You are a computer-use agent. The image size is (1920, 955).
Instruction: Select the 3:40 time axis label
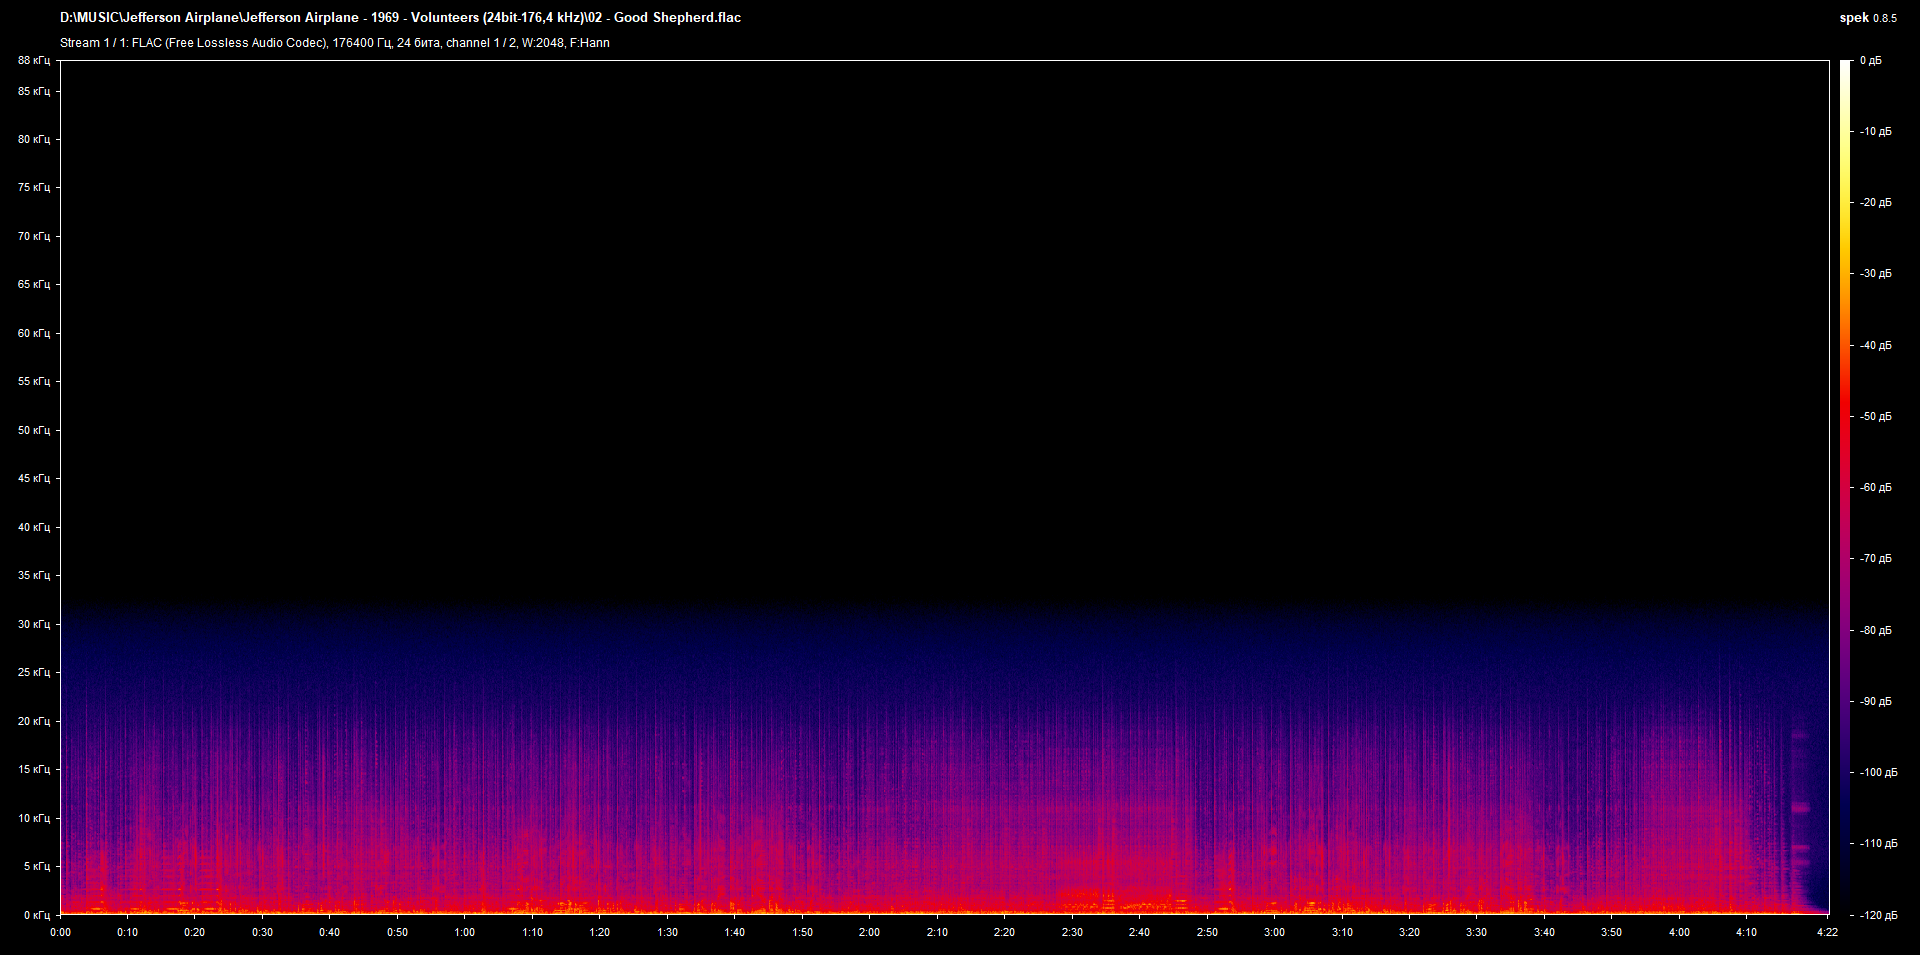pyautogui.click(x=1544, y=932)
